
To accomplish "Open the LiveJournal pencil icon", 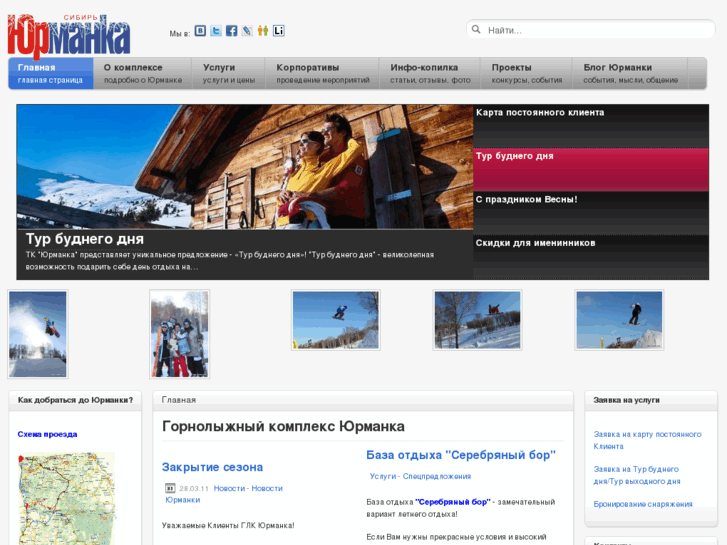I will point(247,31).
